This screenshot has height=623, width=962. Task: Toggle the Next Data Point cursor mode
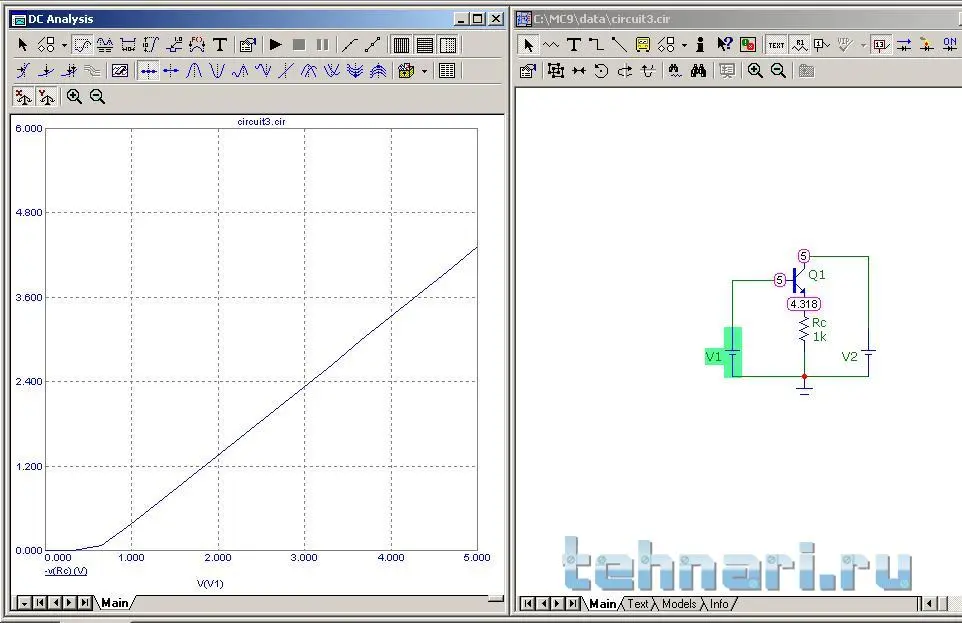point(148,71)
